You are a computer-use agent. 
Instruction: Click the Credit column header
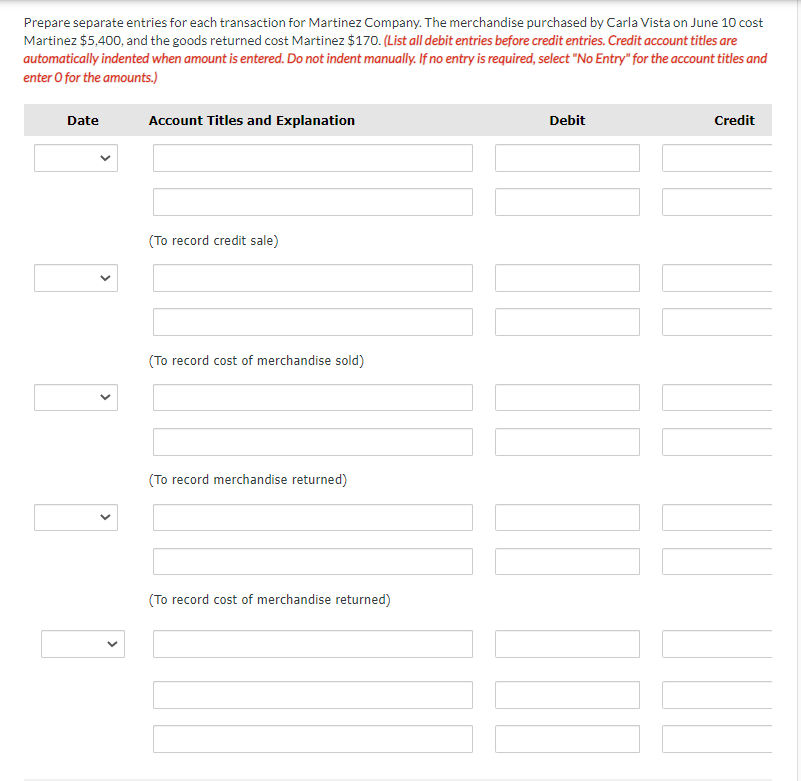(x=735, y=120)
